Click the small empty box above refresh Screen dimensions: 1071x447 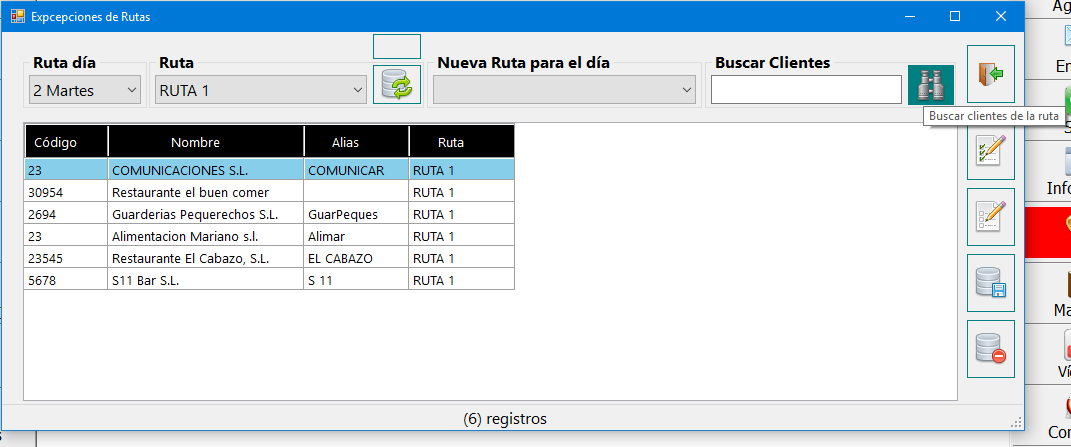[397, 46]
